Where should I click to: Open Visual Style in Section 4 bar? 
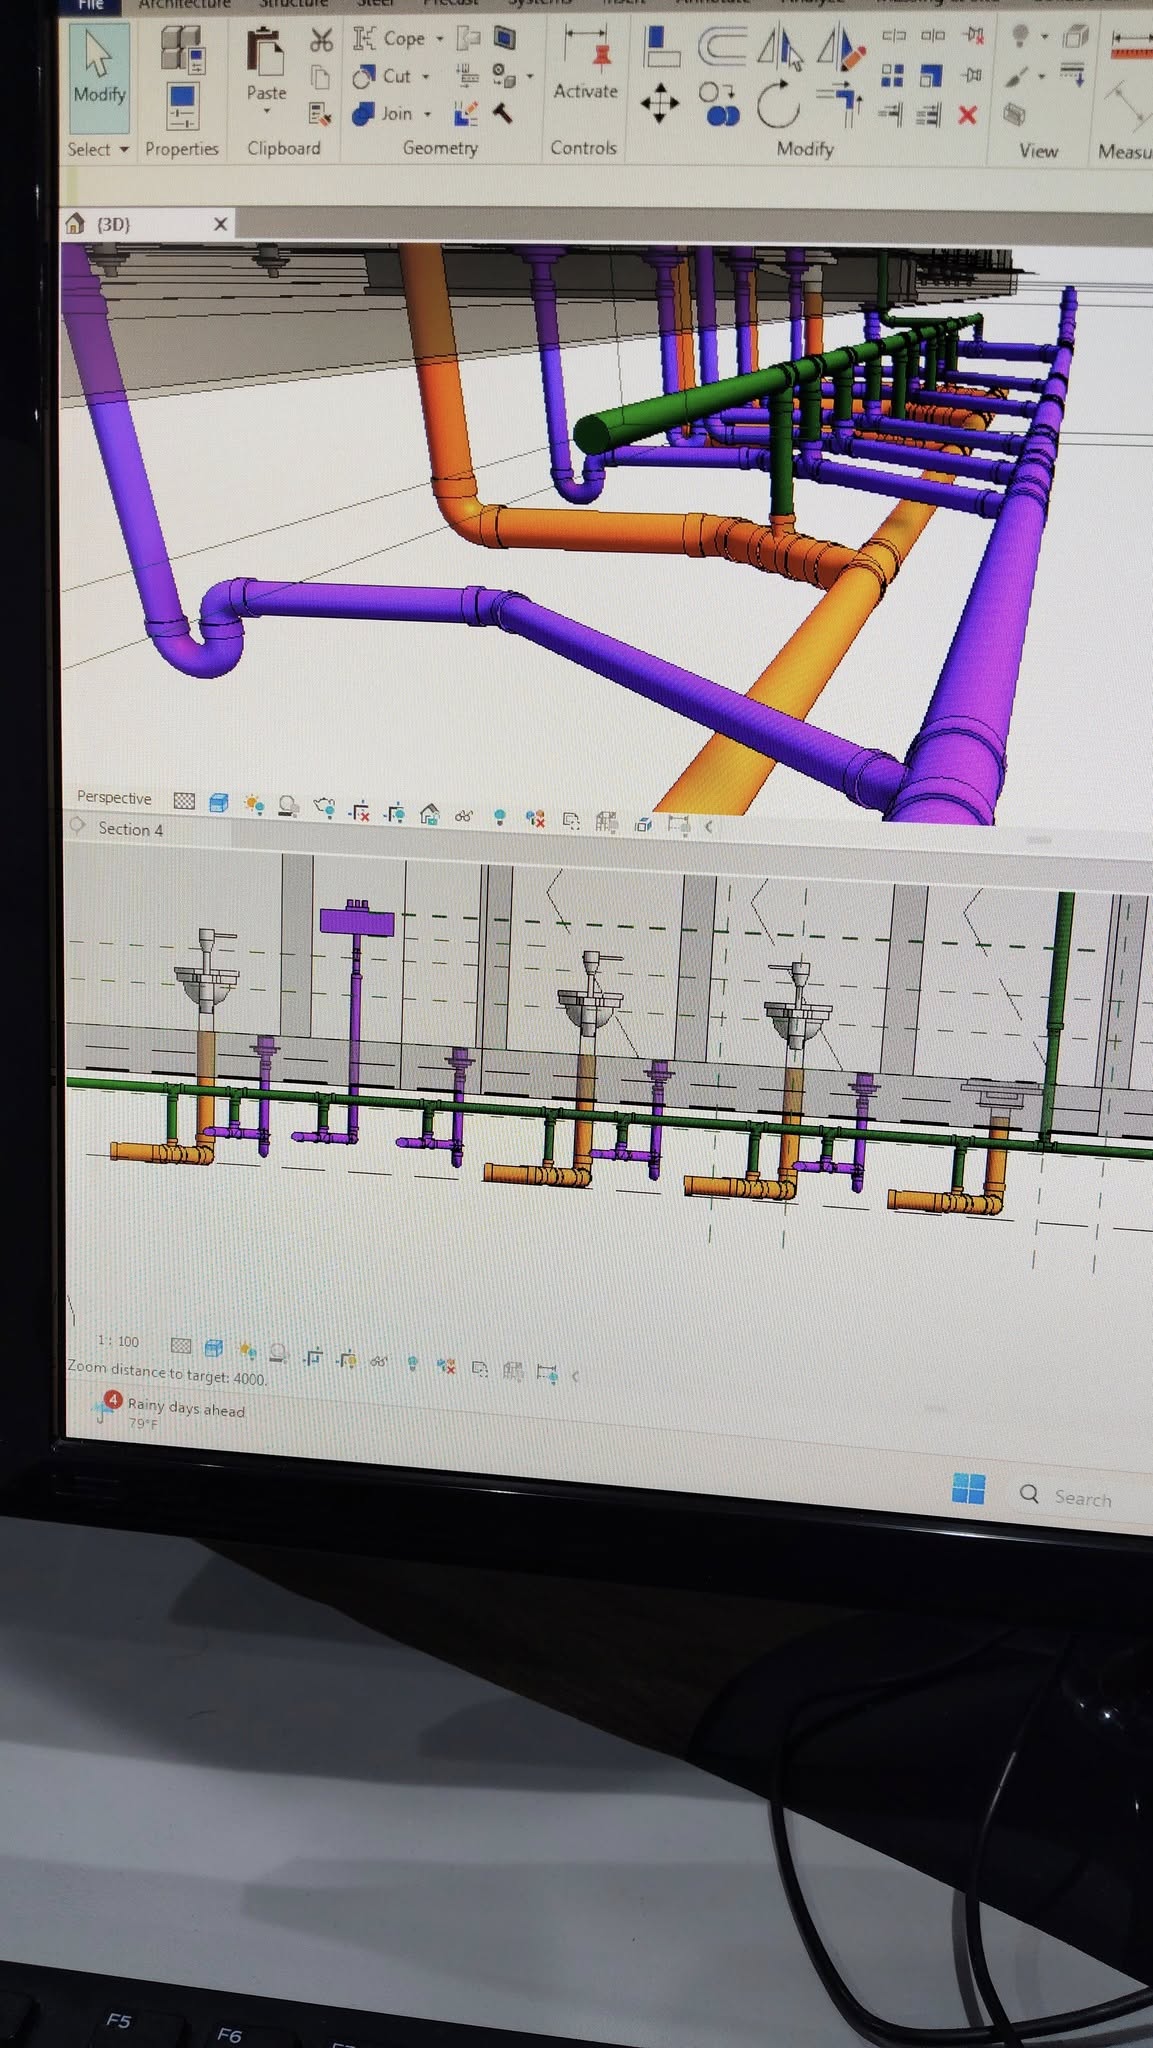(212, 1348)
